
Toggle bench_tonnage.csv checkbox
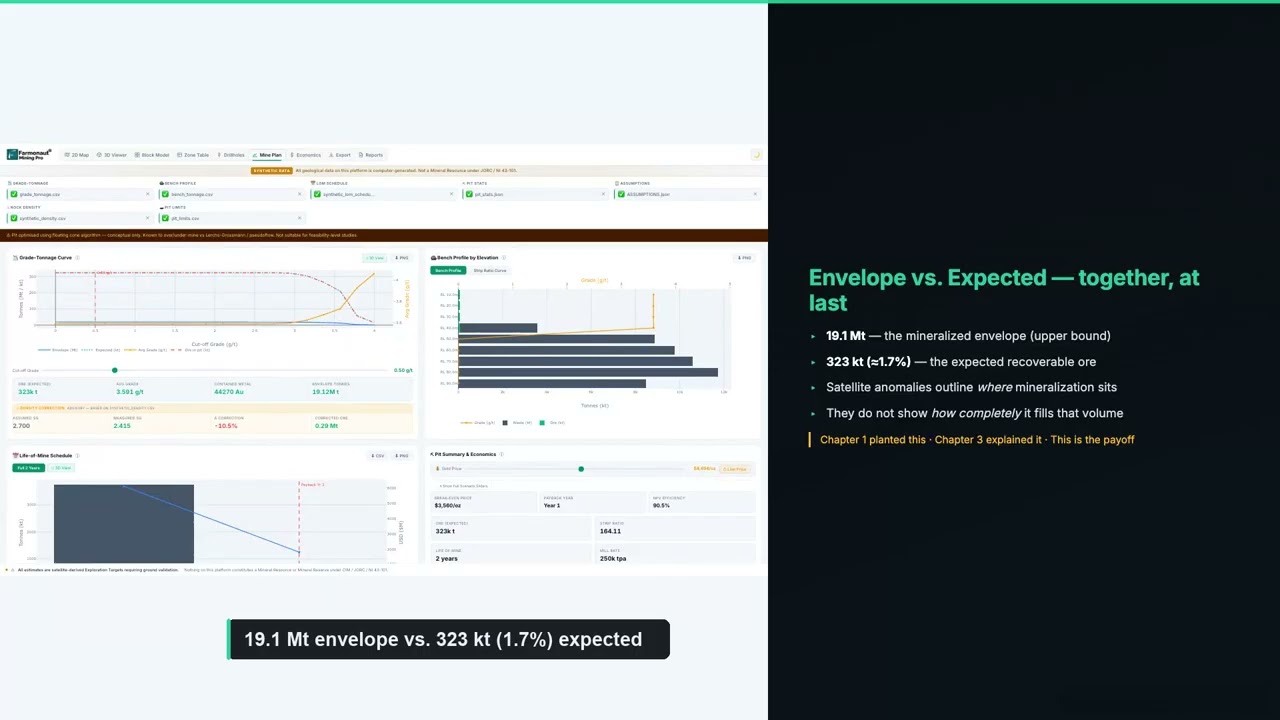coord(166,194)
